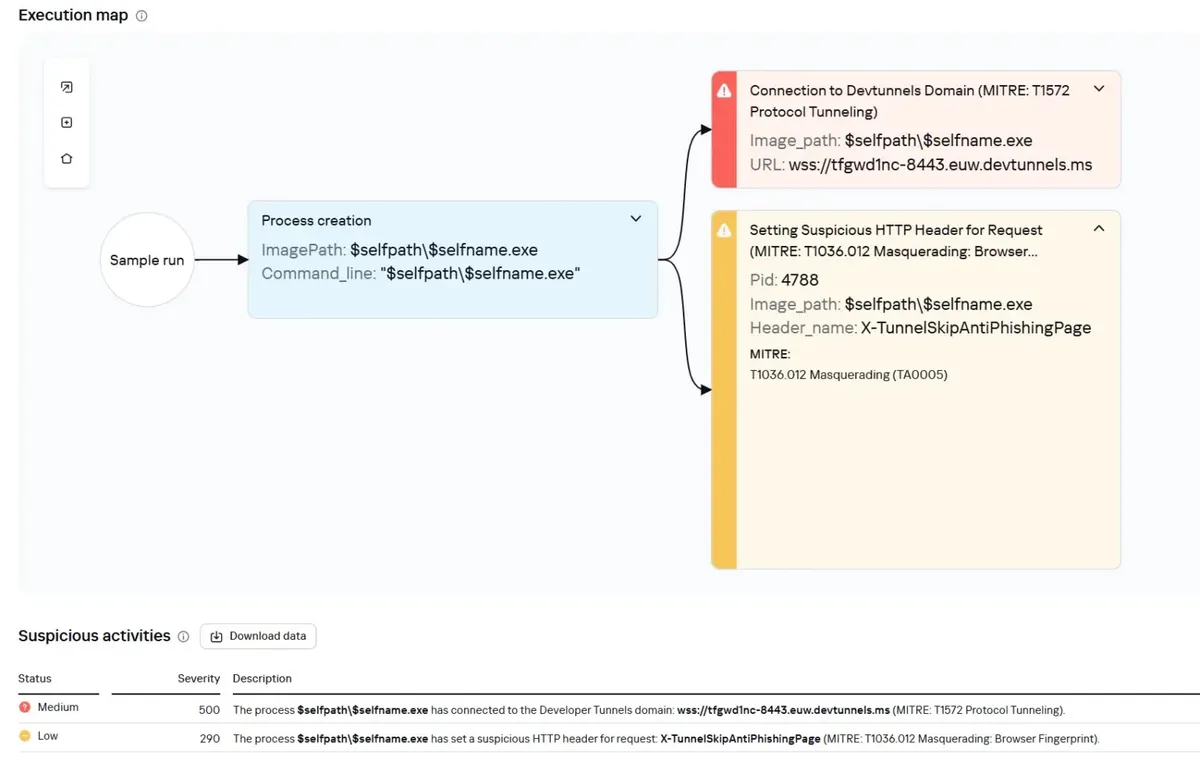
Task: Click the Download data button
Action: tap(258, 636)
